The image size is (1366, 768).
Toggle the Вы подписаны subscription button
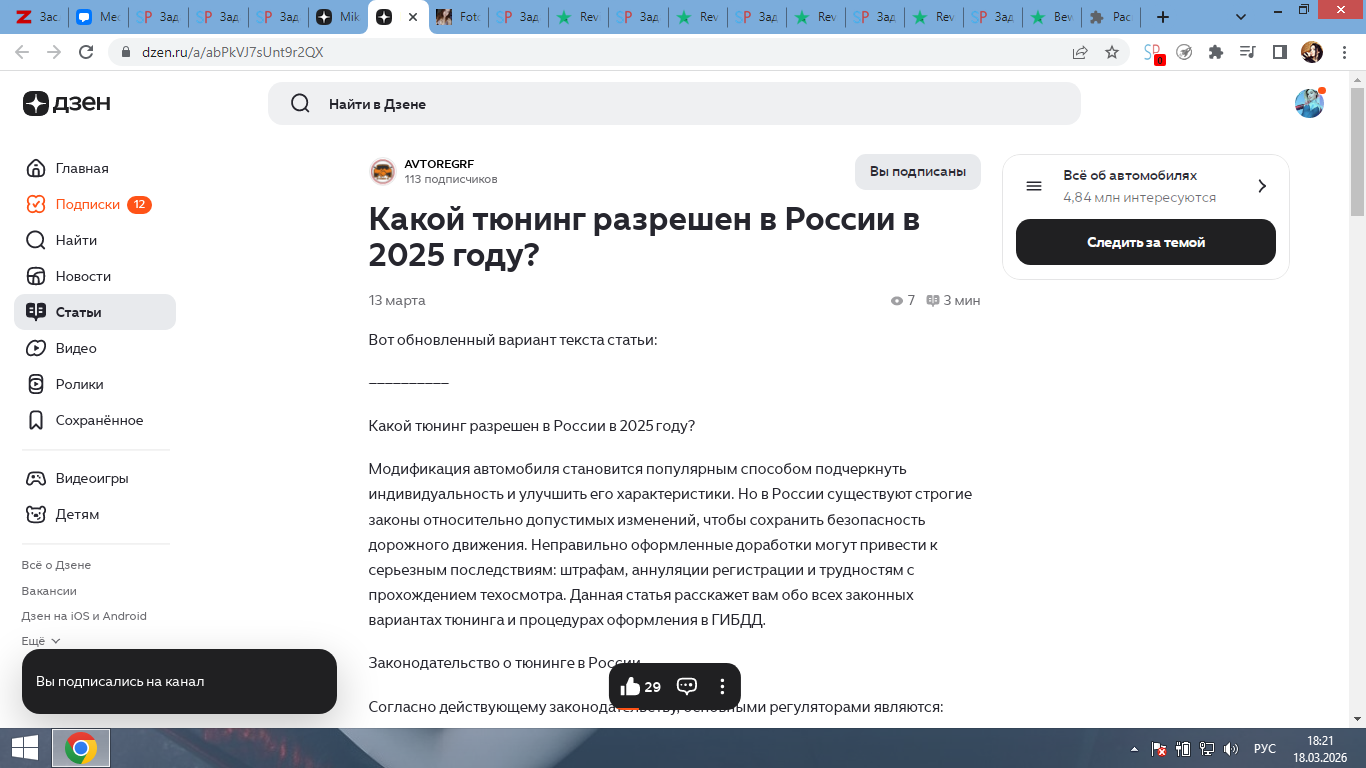click(x=918, y=172)
